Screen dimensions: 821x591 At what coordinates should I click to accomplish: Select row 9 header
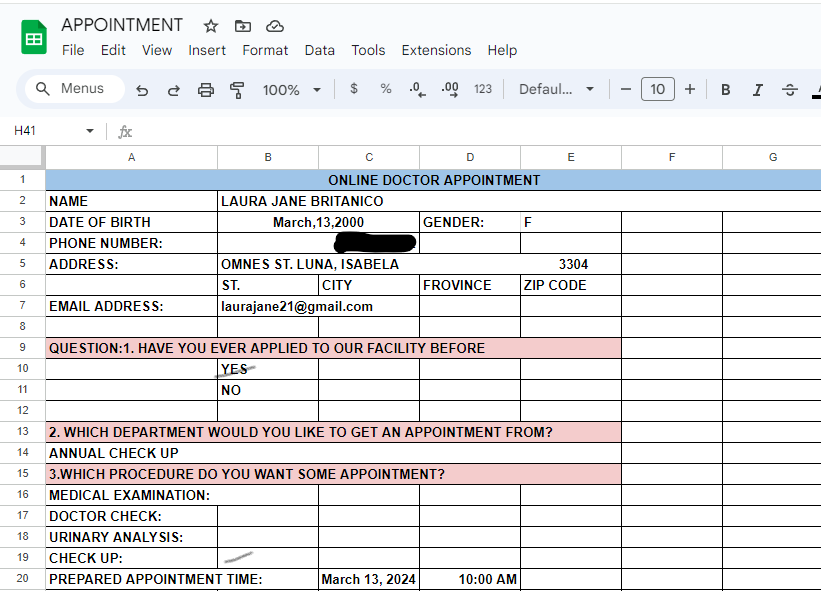(23, 348)
